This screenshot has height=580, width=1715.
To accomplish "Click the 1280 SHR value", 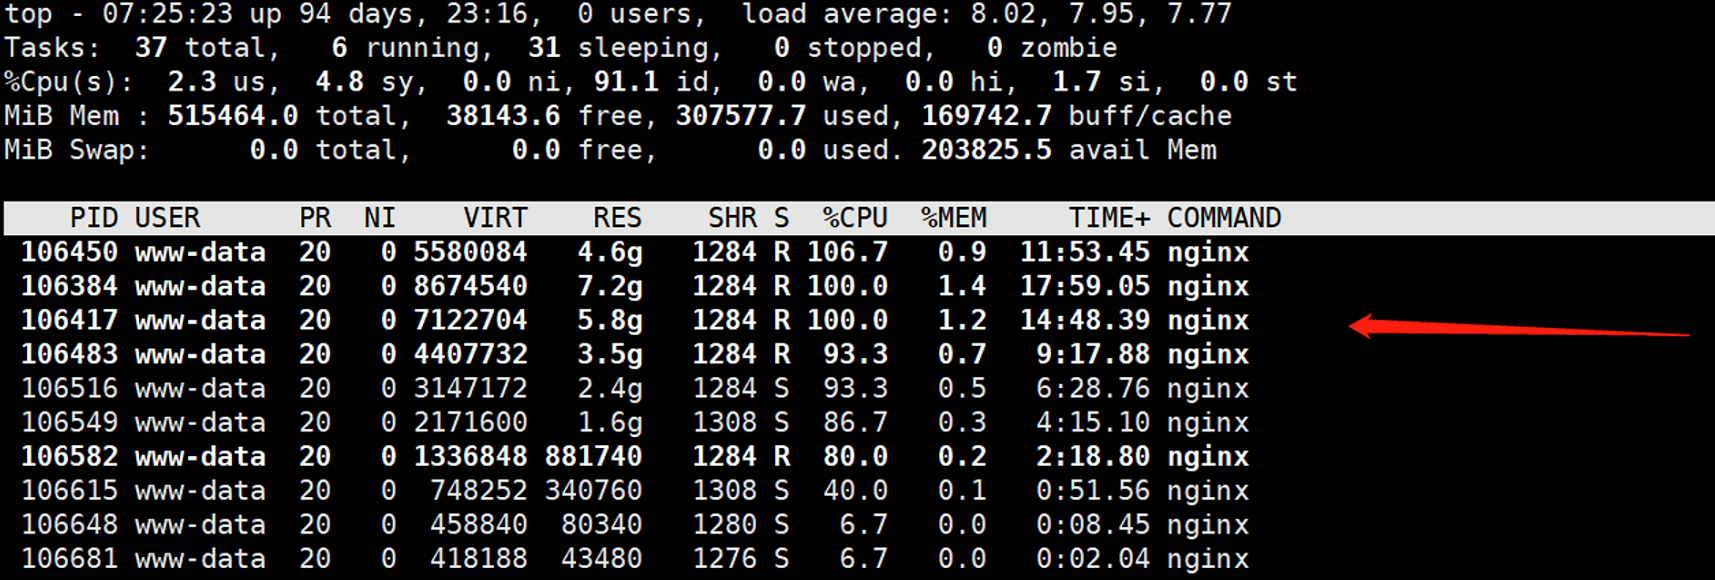I will pyautogui.click(x=724, y=524).
